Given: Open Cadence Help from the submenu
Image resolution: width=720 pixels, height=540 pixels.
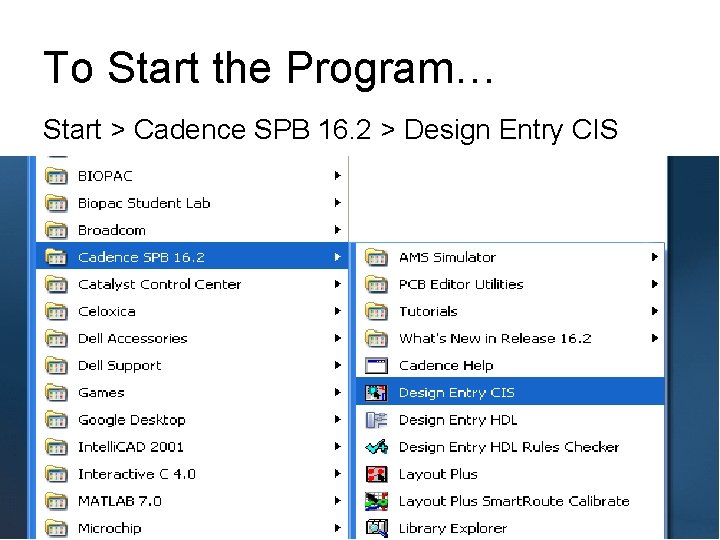Looking at the screenshot, I should coord(510,365).
